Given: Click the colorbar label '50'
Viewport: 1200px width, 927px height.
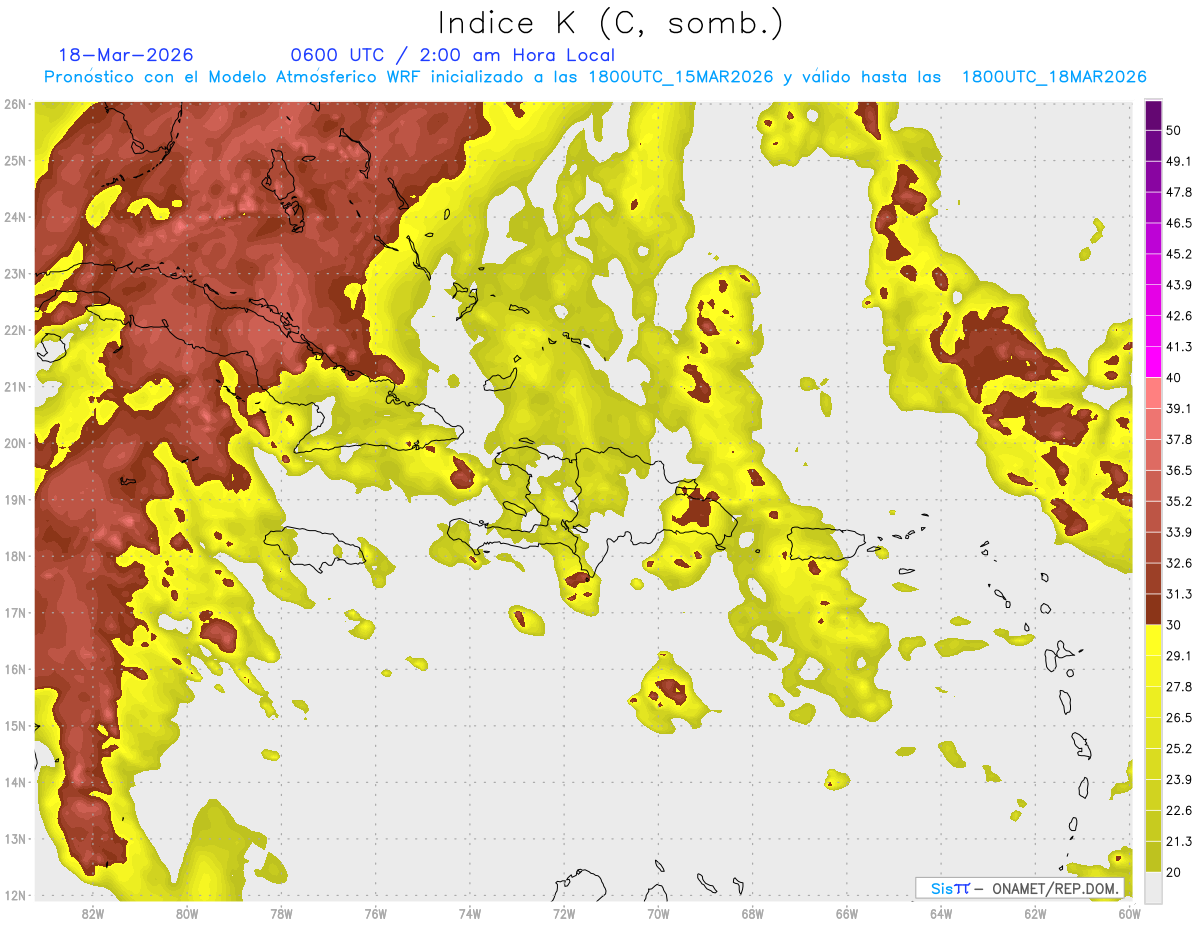Looking at the screenshot, I should click(x=1174, y=130).
